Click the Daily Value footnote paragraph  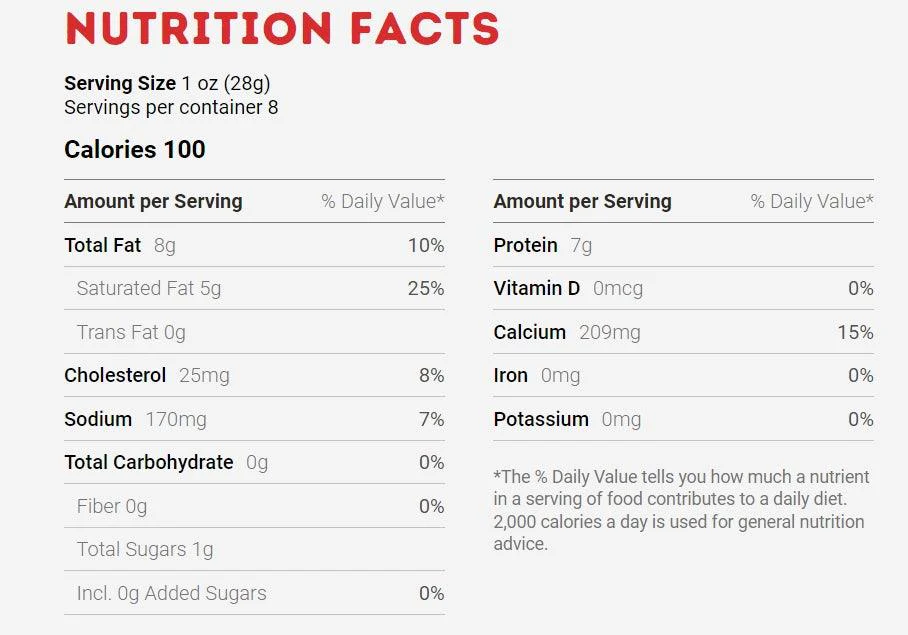pyautogui.click(x=681, y=510)
